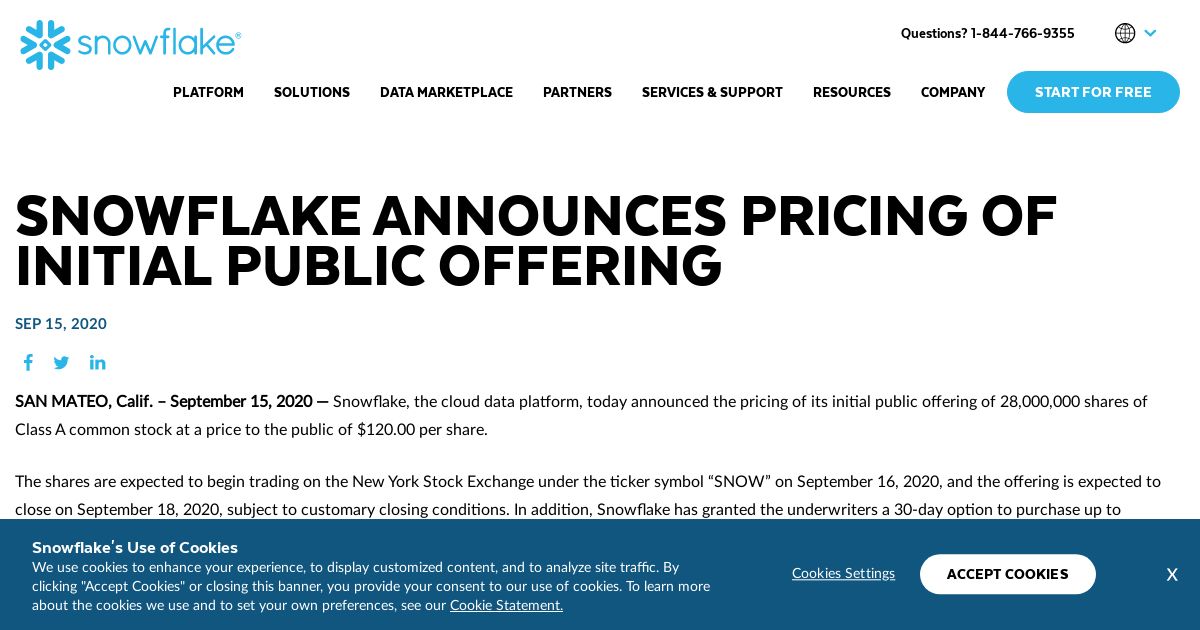The width and height of the screenshot is (1200, 630).
Task: Expand the language selector chevron
Action: pos(1150,33)
